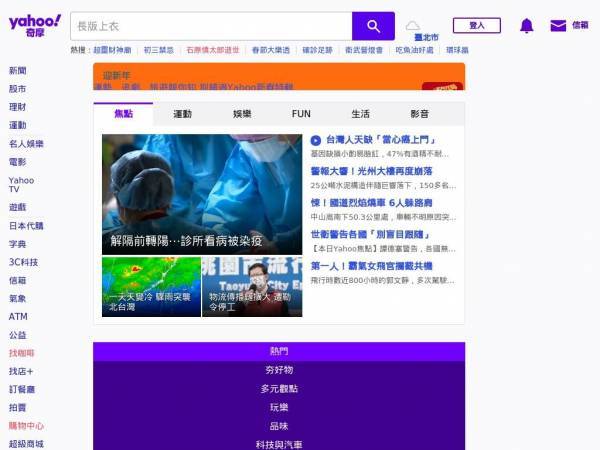600x450 pixels.
Task: Open headline about 國道烈焰燒車 6人
Action: coord(372,203)
